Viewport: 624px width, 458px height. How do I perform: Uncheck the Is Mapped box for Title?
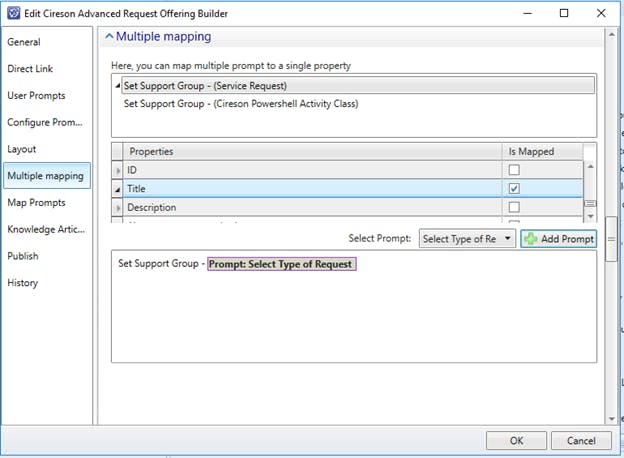[x=514, y=188]
